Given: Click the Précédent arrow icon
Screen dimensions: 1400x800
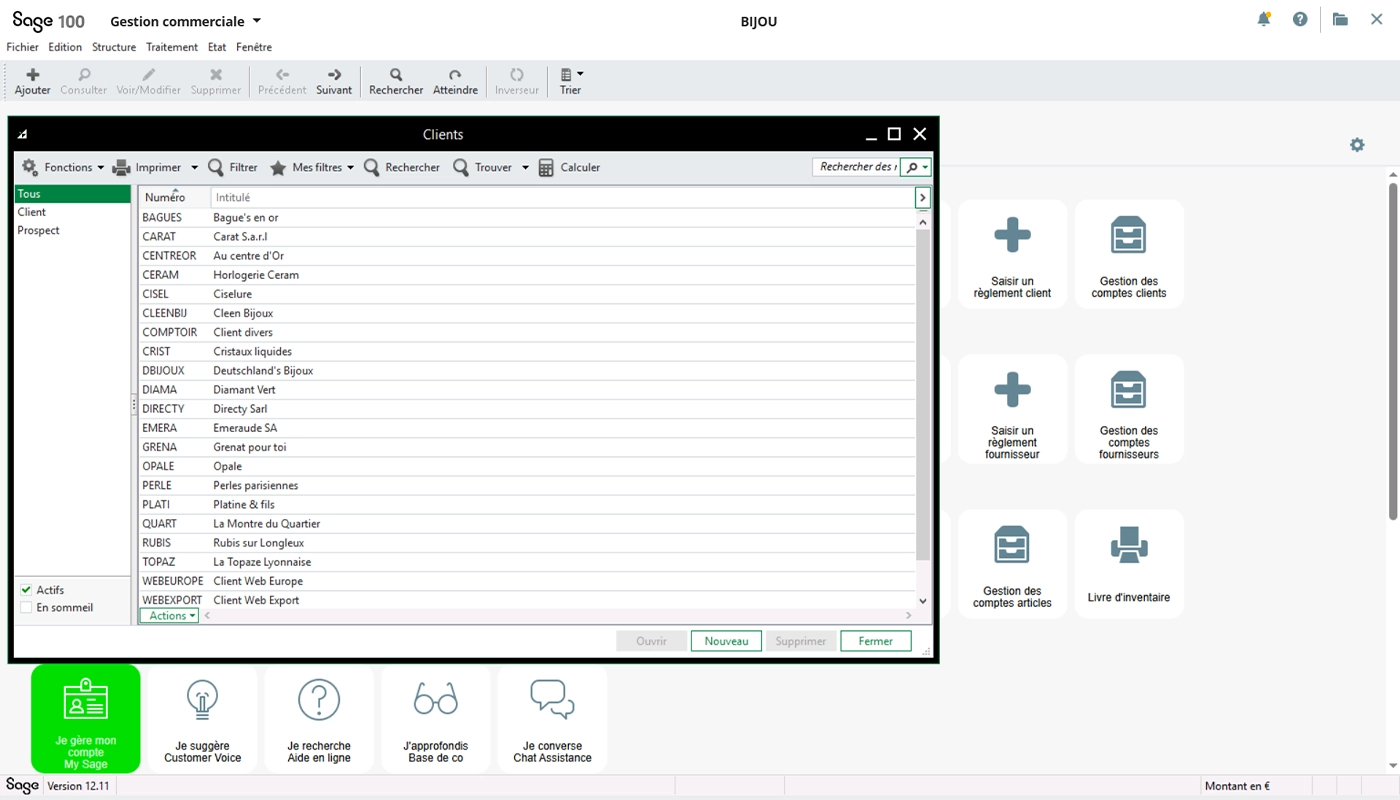Looking at the screenshot, I should (x=282, y=75).
